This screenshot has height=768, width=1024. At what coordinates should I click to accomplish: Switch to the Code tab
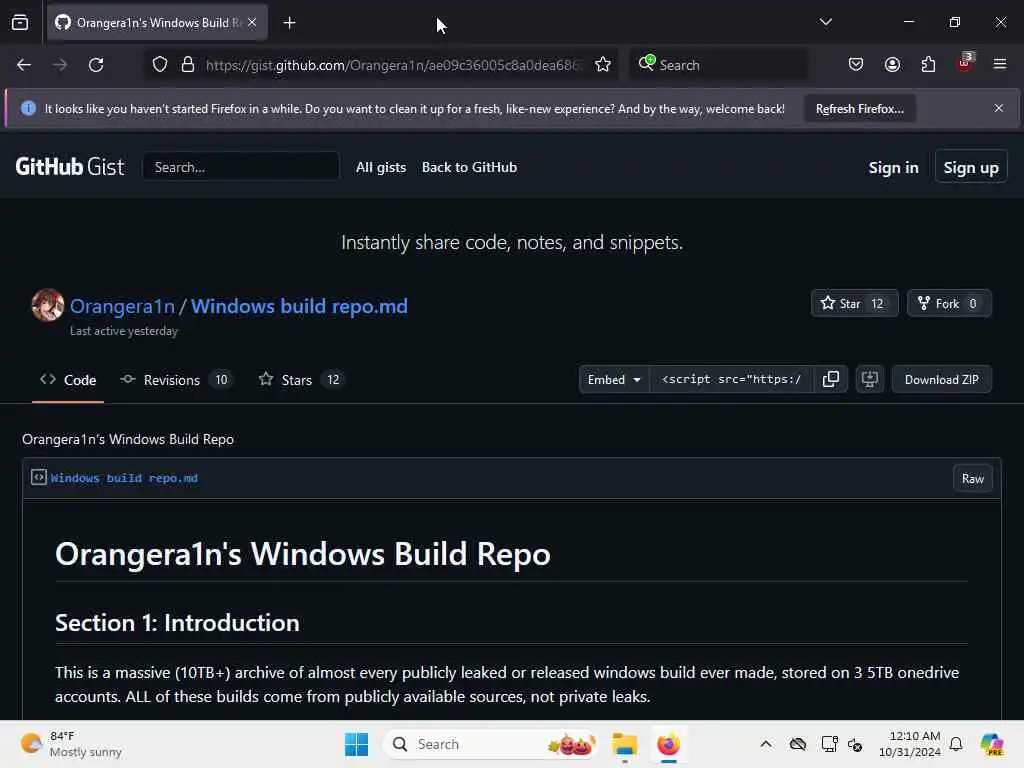(68, 380)
